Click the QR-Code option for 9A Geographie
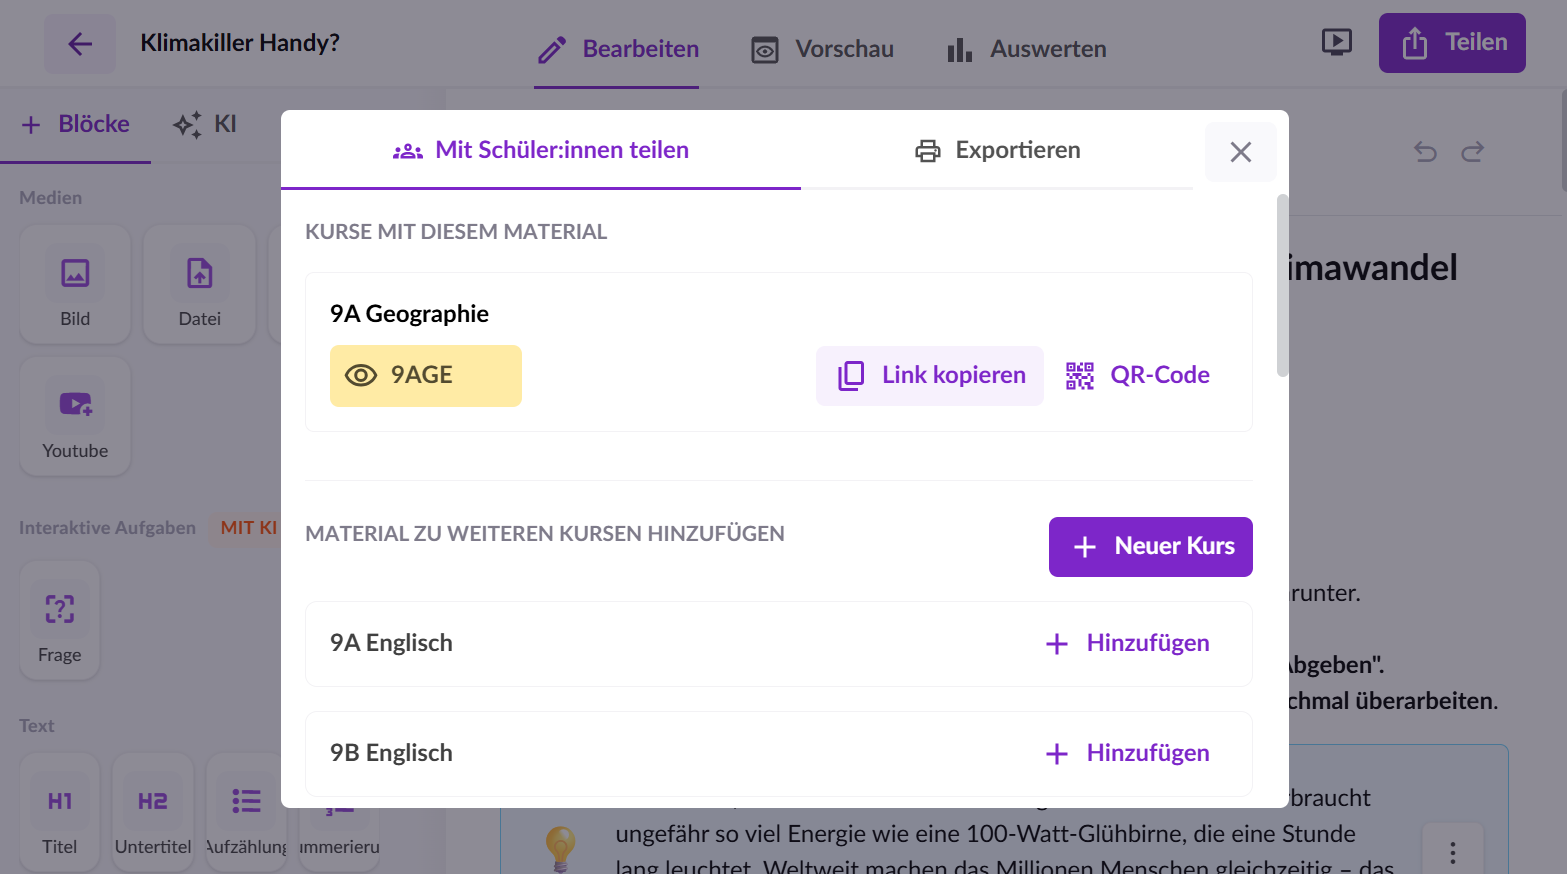The image size is (1567, 874). [1138, 376]
